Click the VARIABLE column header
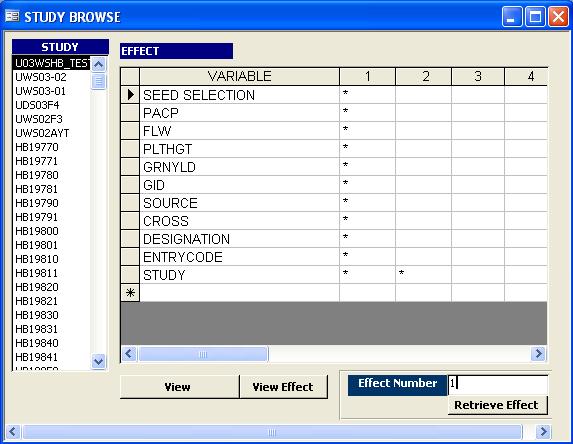 click(239, 76)
